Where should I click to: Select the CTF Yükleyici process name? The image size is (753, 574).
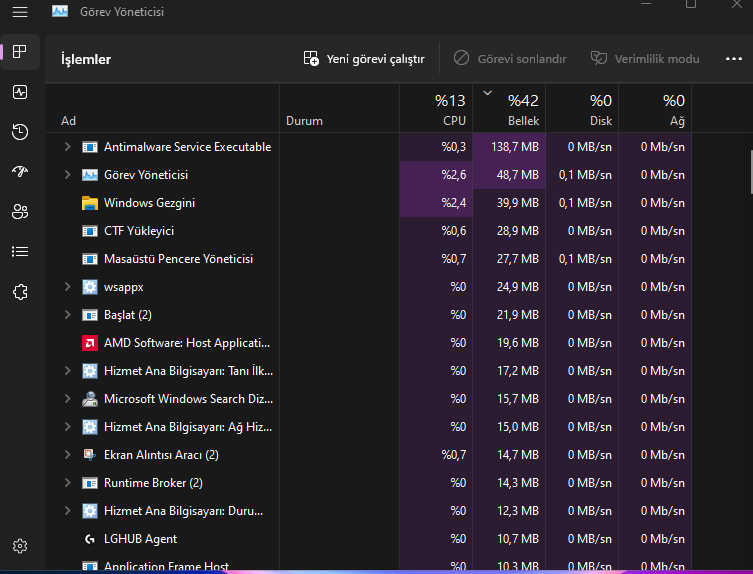point(139,231)
